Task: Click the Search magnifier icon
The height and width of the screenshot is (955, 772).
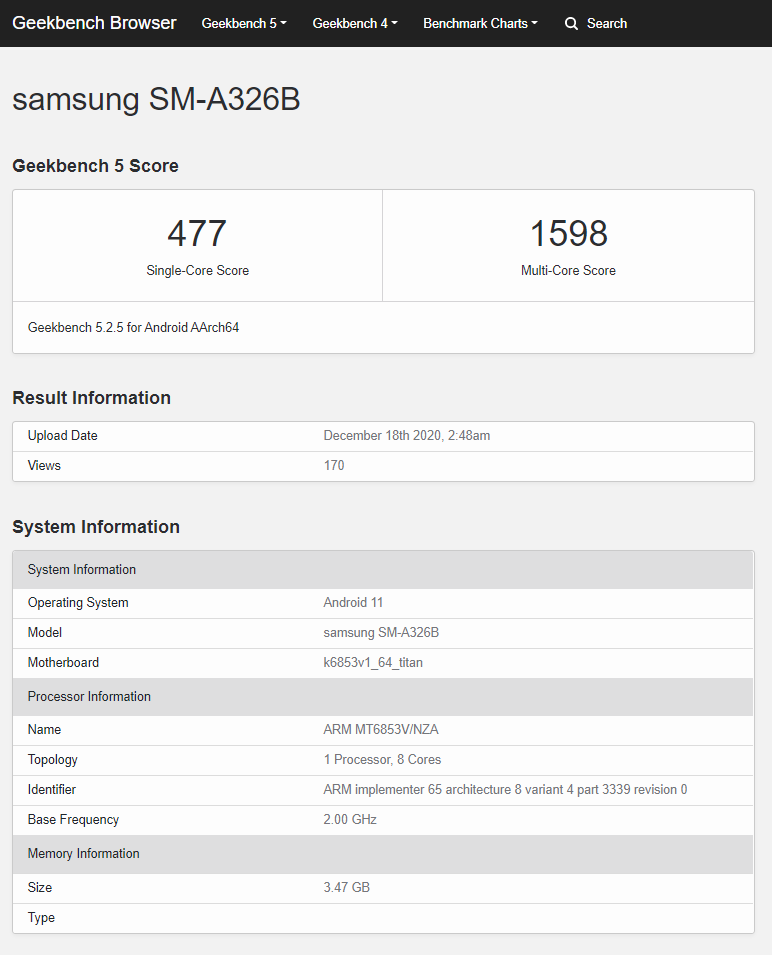Action: coord(571,23)
